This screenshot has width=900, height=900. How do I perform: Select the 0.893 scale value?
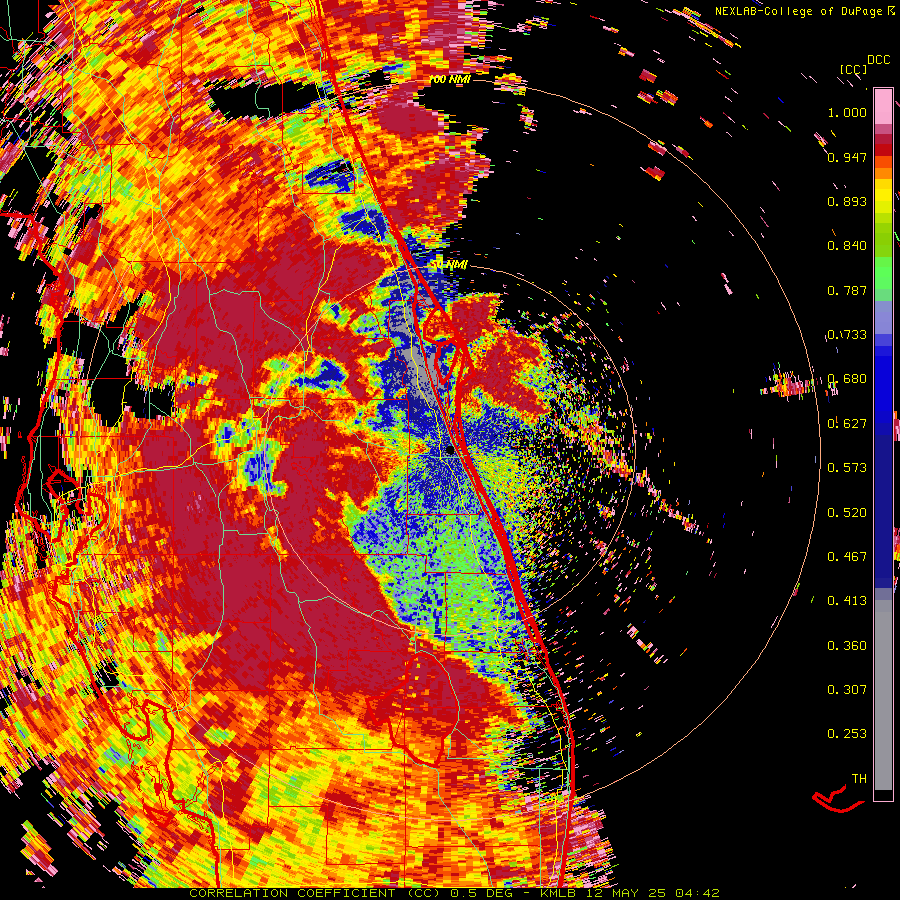click(x=847, y=201)
